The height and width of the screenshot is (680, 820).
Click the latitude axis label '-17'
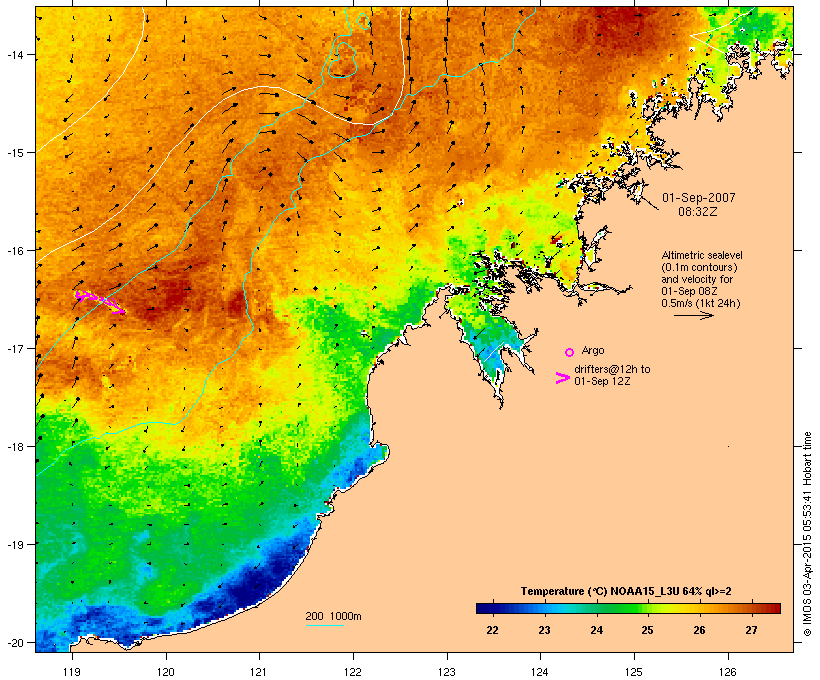pos(14,348)
